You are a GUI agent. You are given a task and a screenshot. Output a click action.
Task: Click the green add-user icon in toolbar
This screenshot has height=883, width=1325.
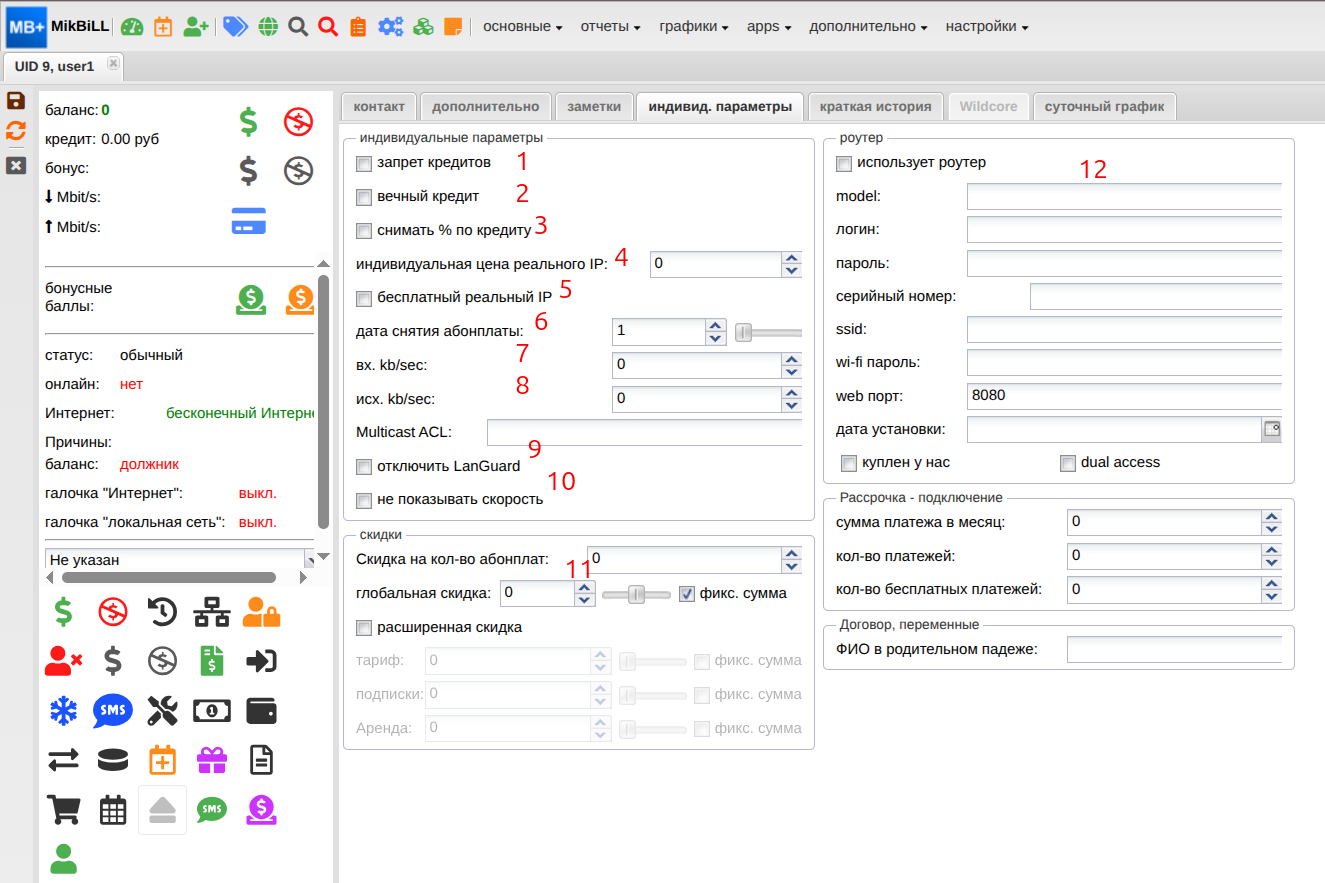(196, 27)
